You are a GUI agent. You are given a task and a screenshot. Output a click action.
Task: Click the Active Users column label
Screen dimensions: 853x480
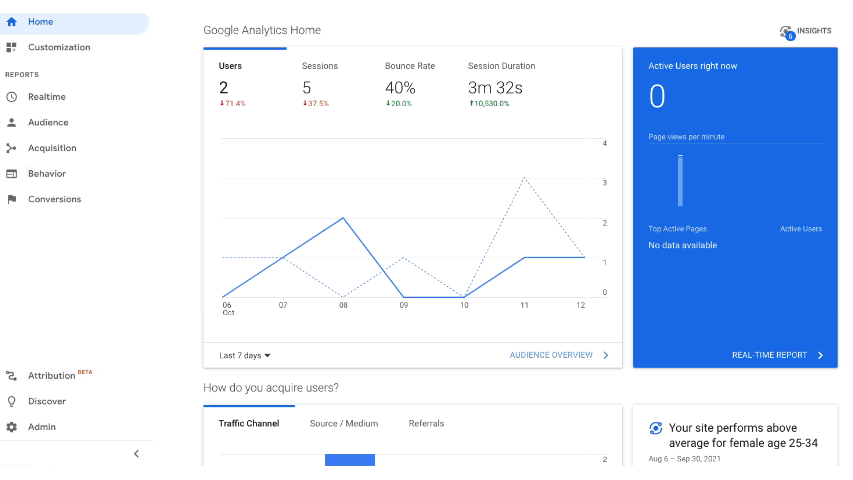click(801, 229)
